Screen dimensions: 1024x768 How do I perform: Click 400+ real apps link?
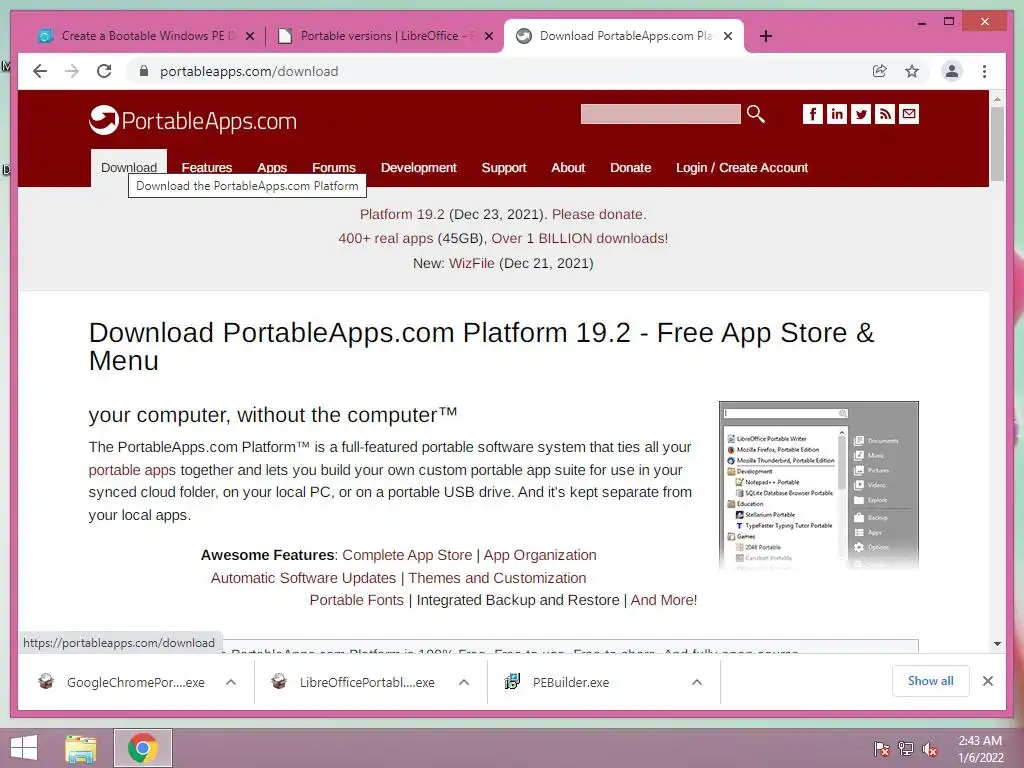[x=385, y=238]
